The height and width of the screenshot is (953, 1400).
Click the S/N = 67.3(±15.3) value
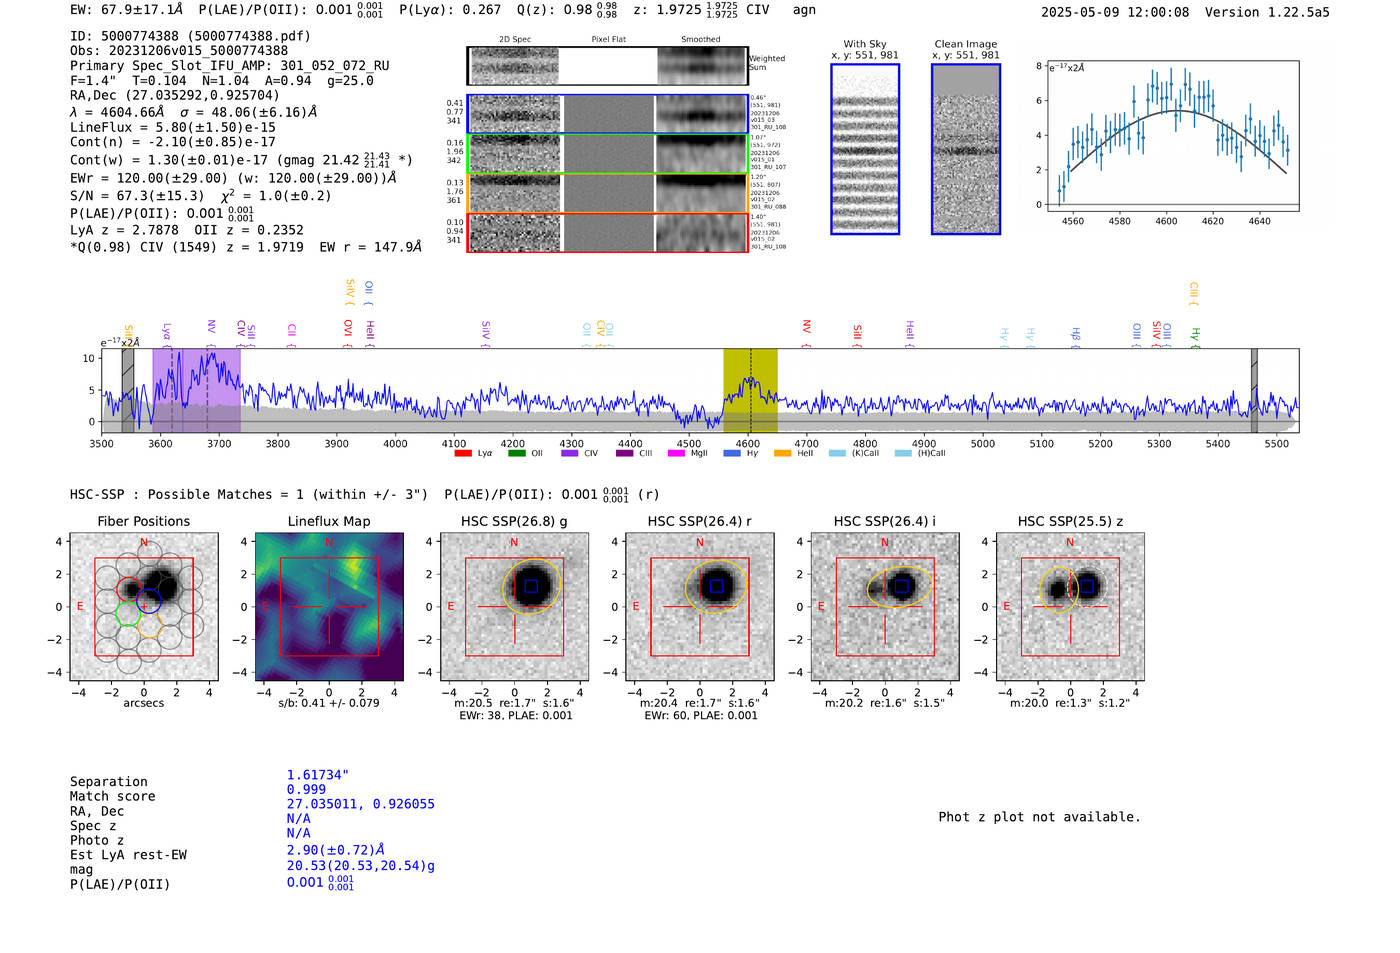pos(137,196)
